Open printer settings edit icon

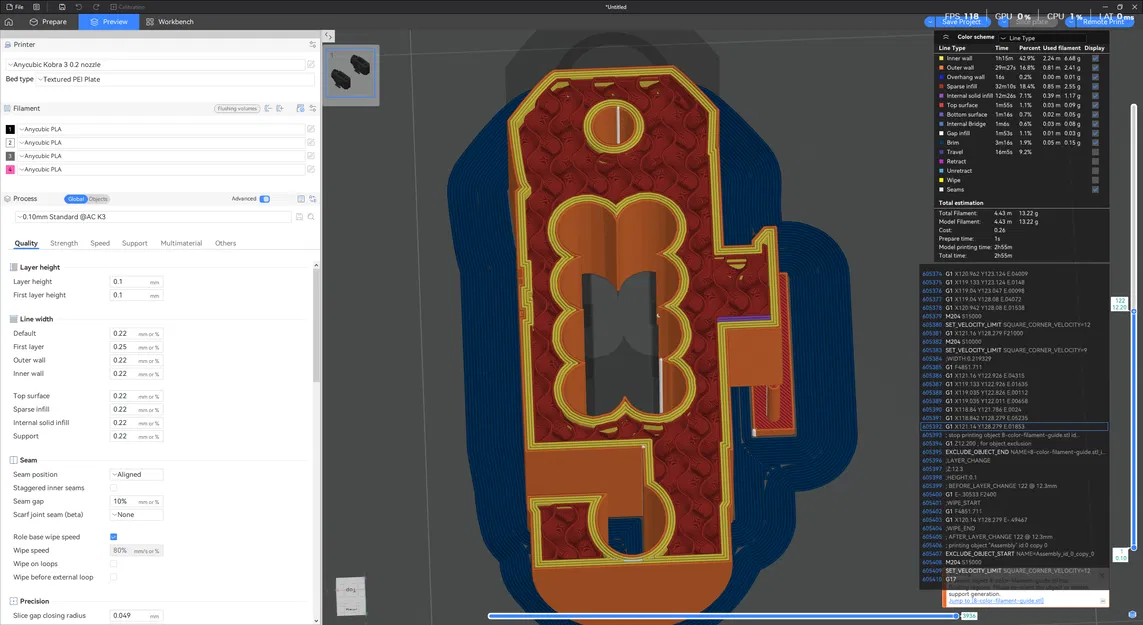[311, 64]
